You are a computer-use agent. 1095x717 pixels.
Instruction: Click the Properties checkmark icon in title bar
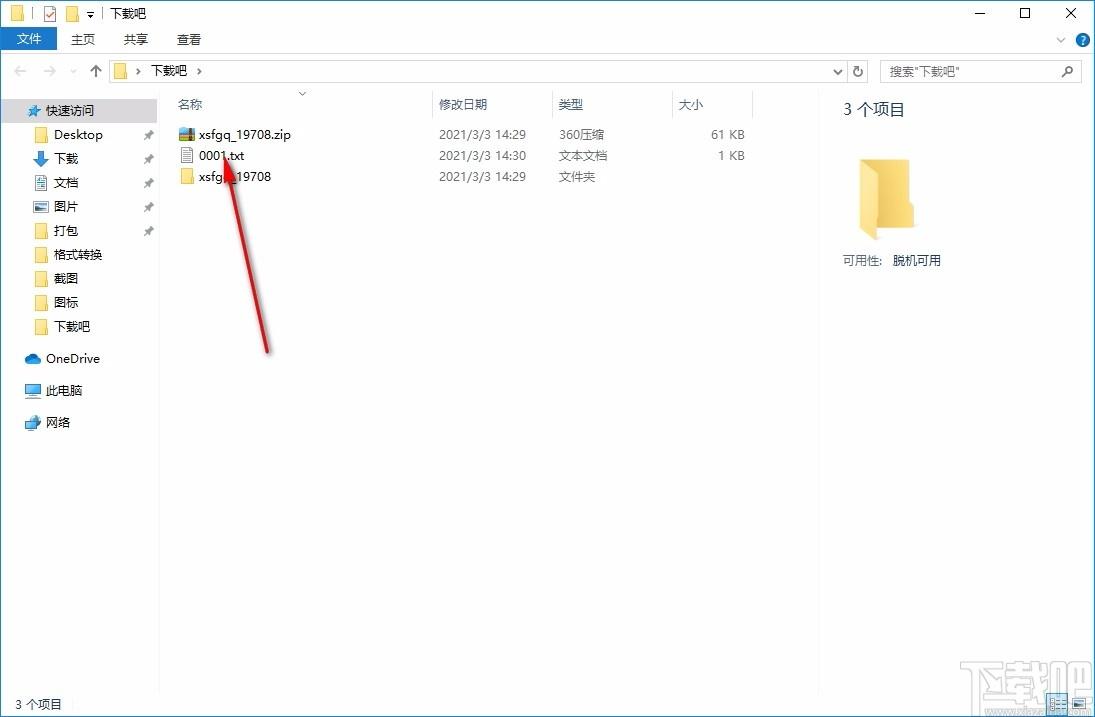pos(49,13)
